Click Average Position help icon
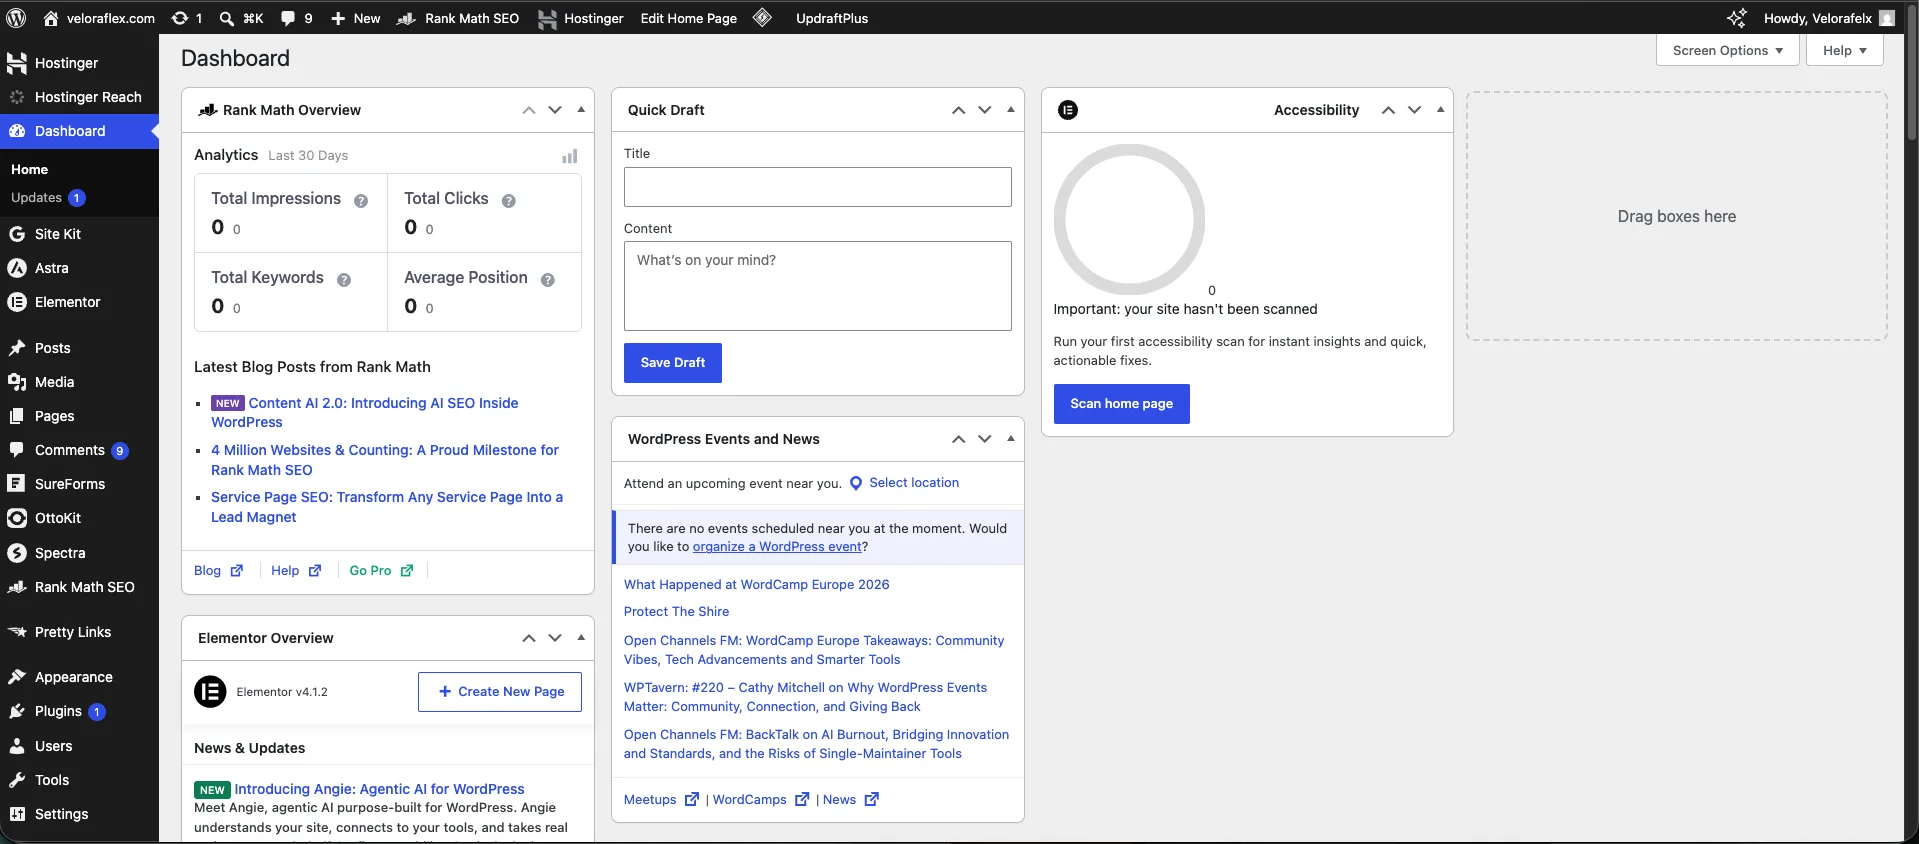 548,280
